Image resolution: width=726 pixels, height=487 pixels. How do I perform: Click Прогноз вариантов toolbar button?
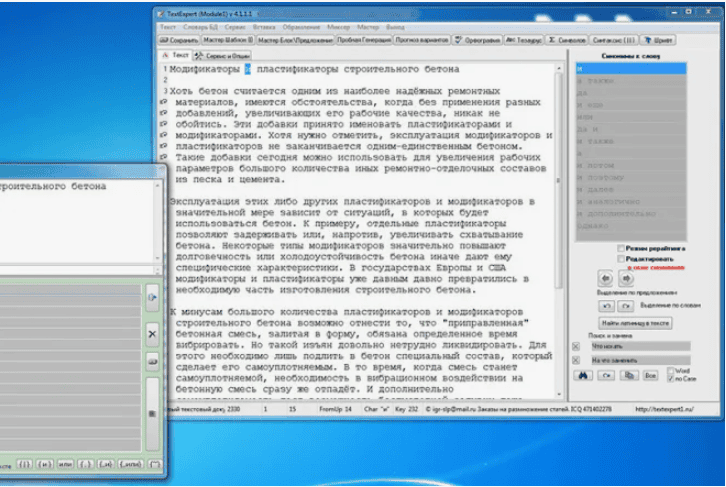(422, 40)
